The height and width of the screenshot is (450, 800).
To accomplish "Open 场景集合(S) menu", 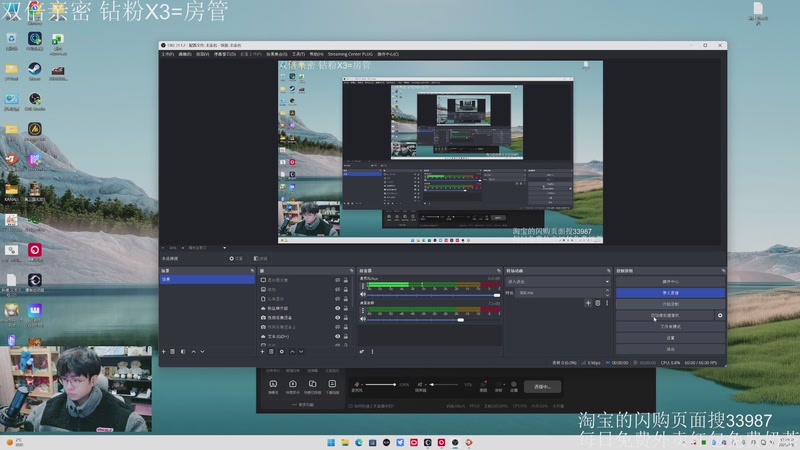I will (x=277, y=54).
